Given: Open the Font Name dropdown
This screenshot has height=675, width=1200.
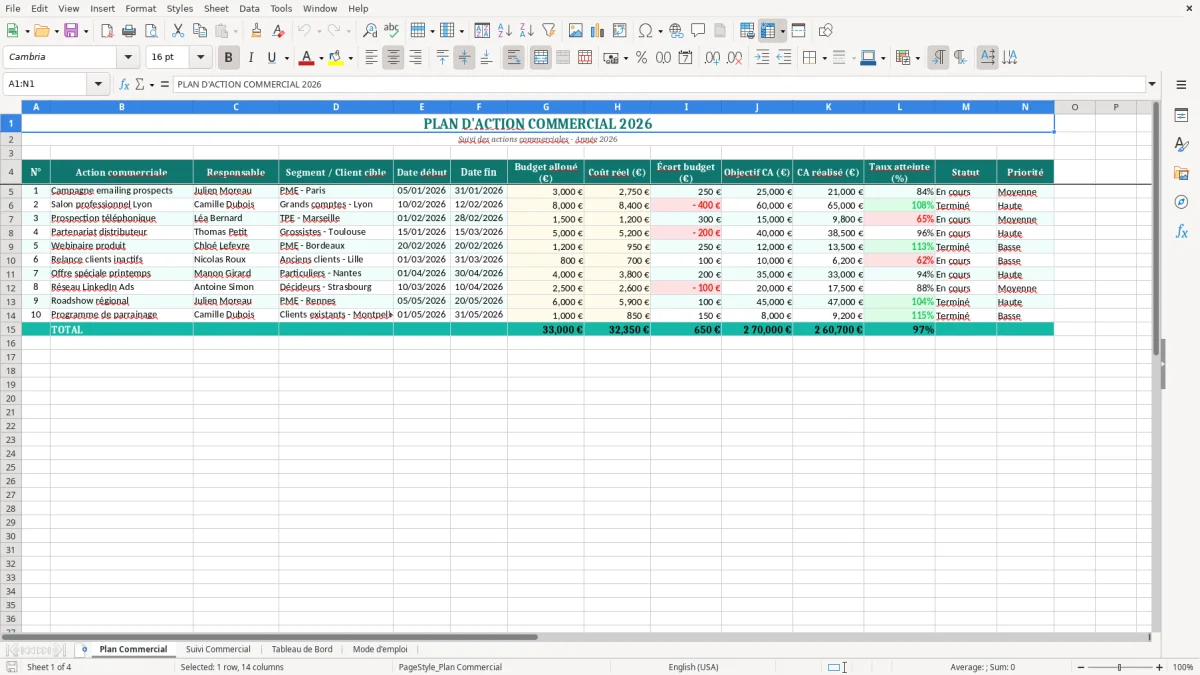Looking at the screenshot, I should [128, 58].
